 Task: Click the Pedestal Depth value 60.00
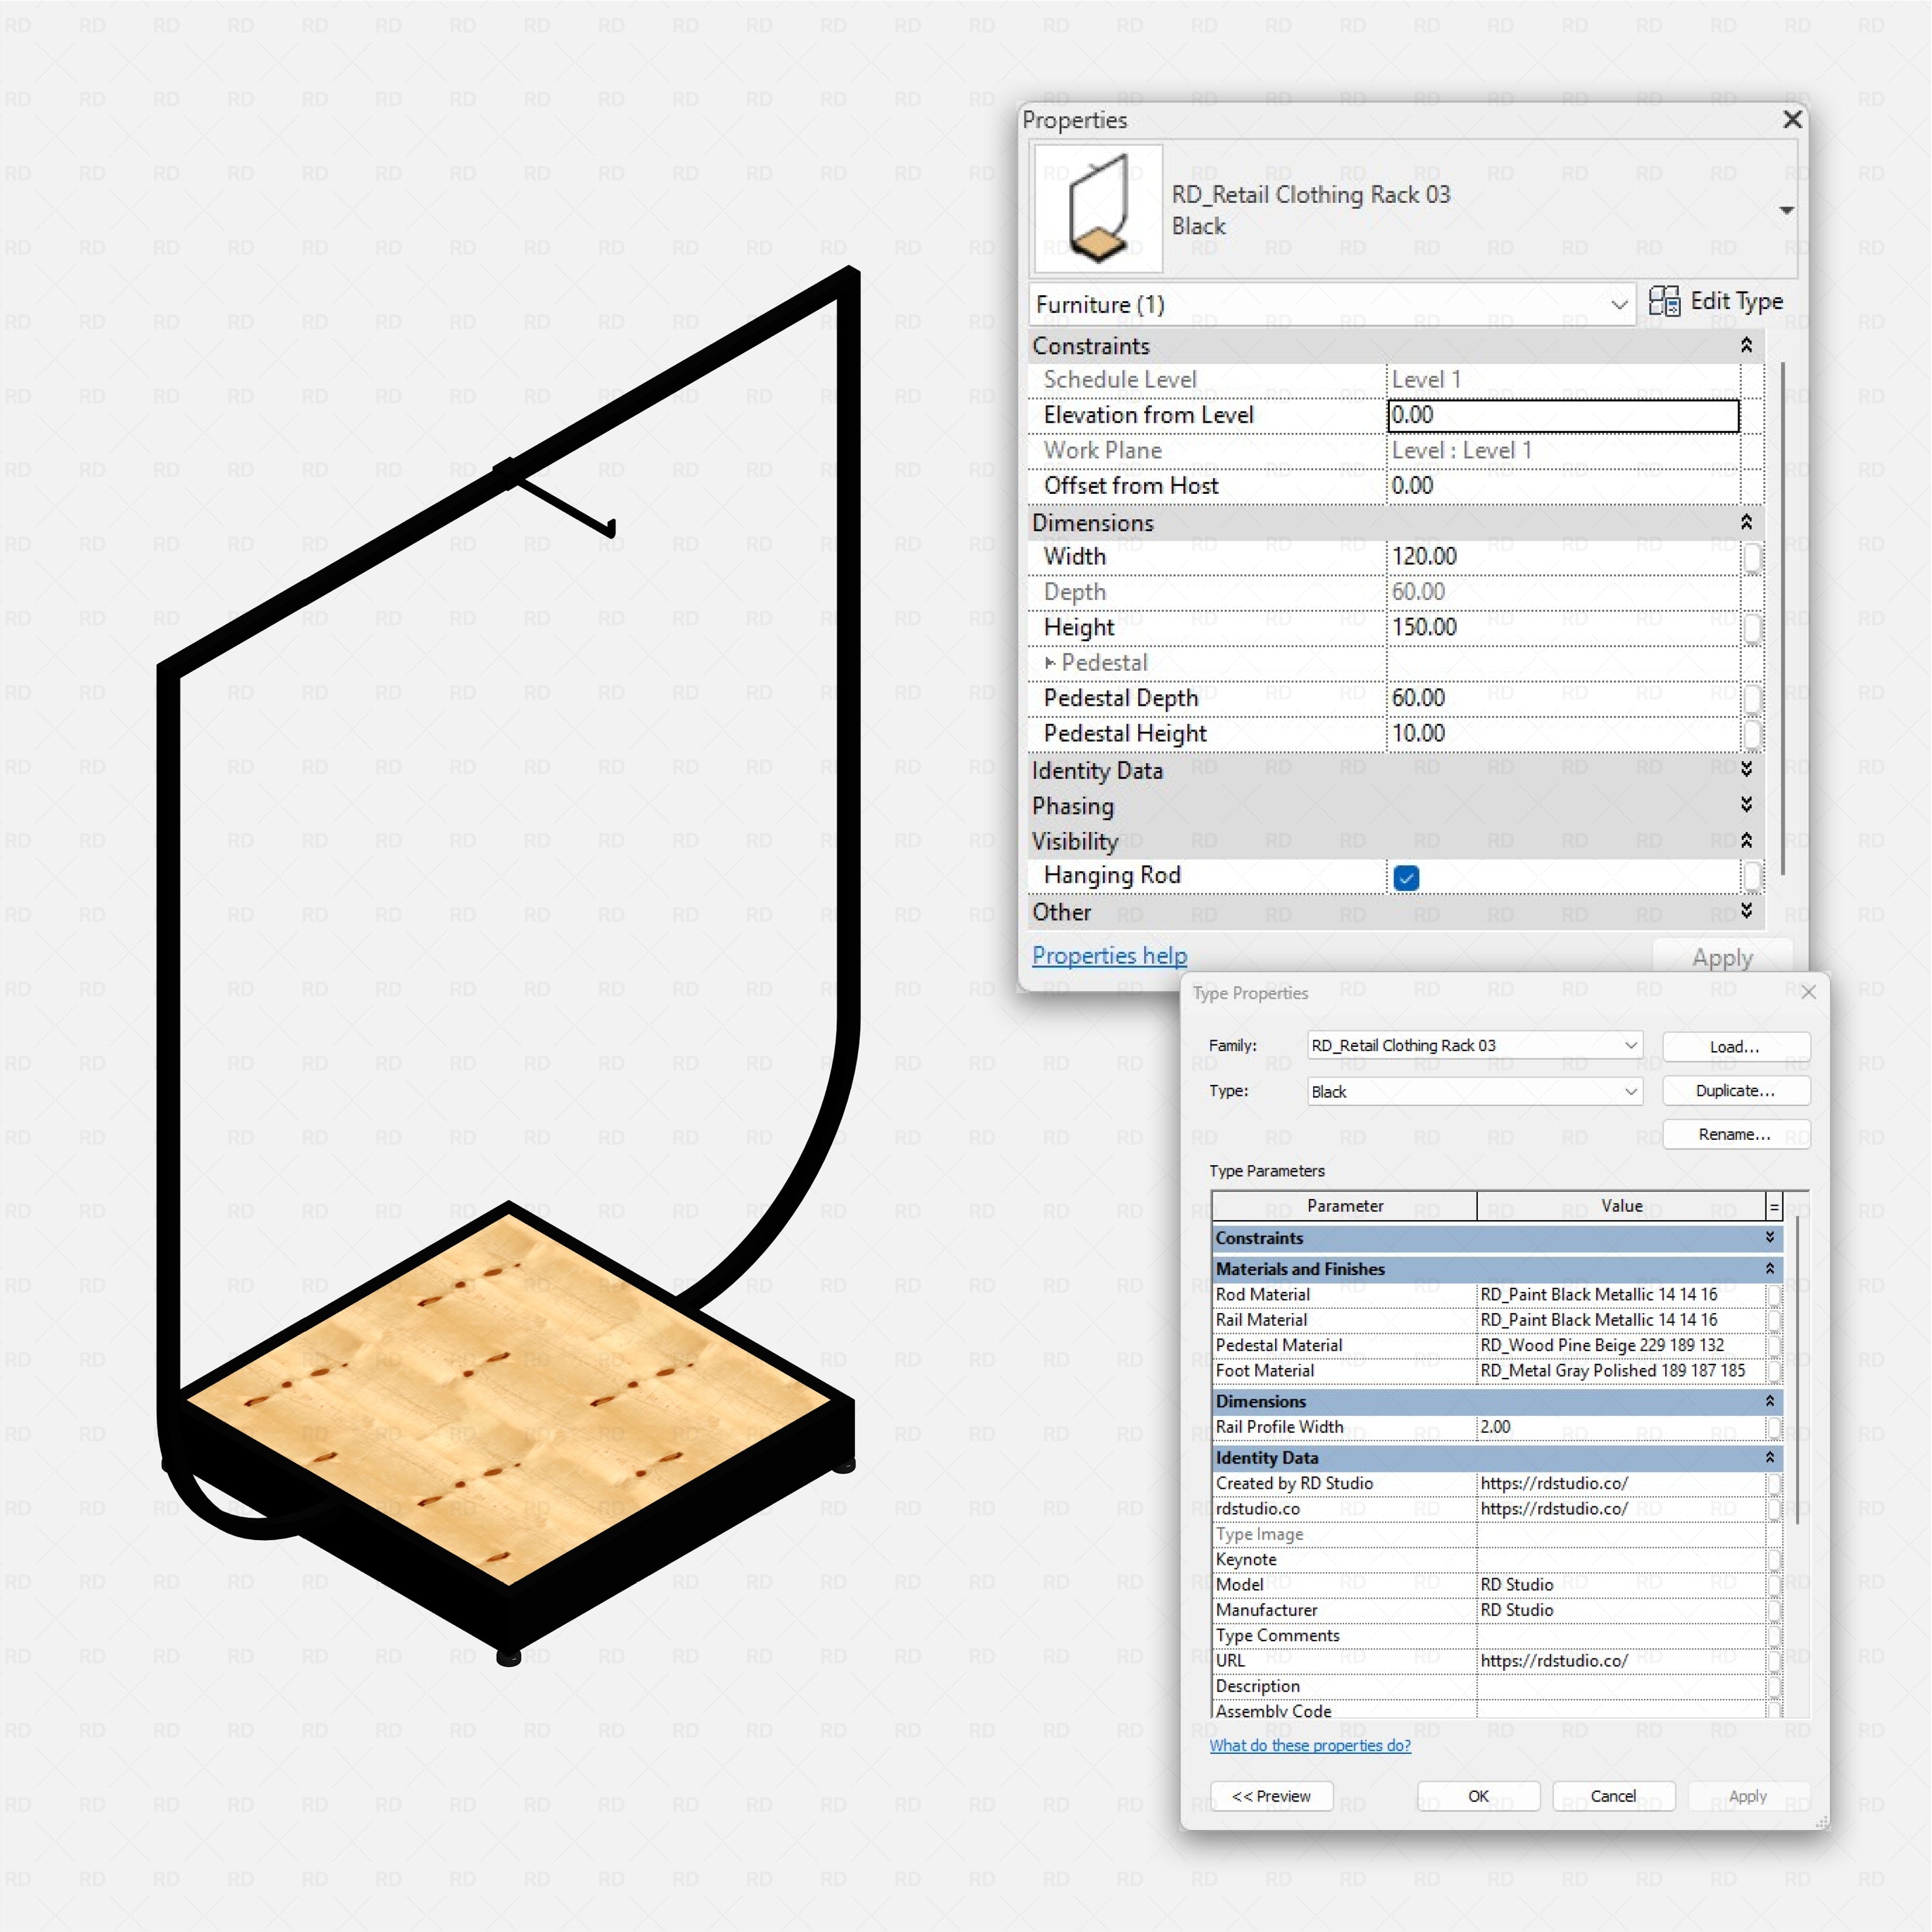pyautogui.click(x=1563, y=698)
